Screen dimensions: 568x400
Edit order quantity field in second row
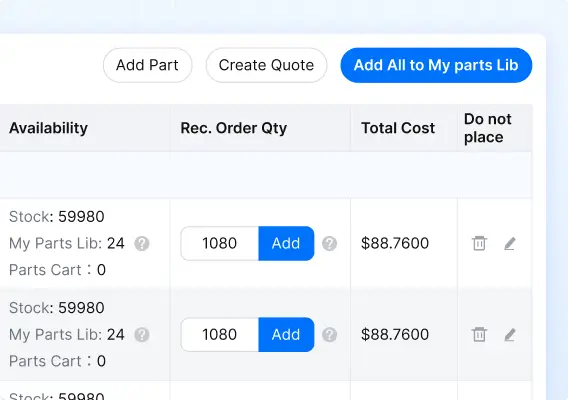[x=220, y=335]
